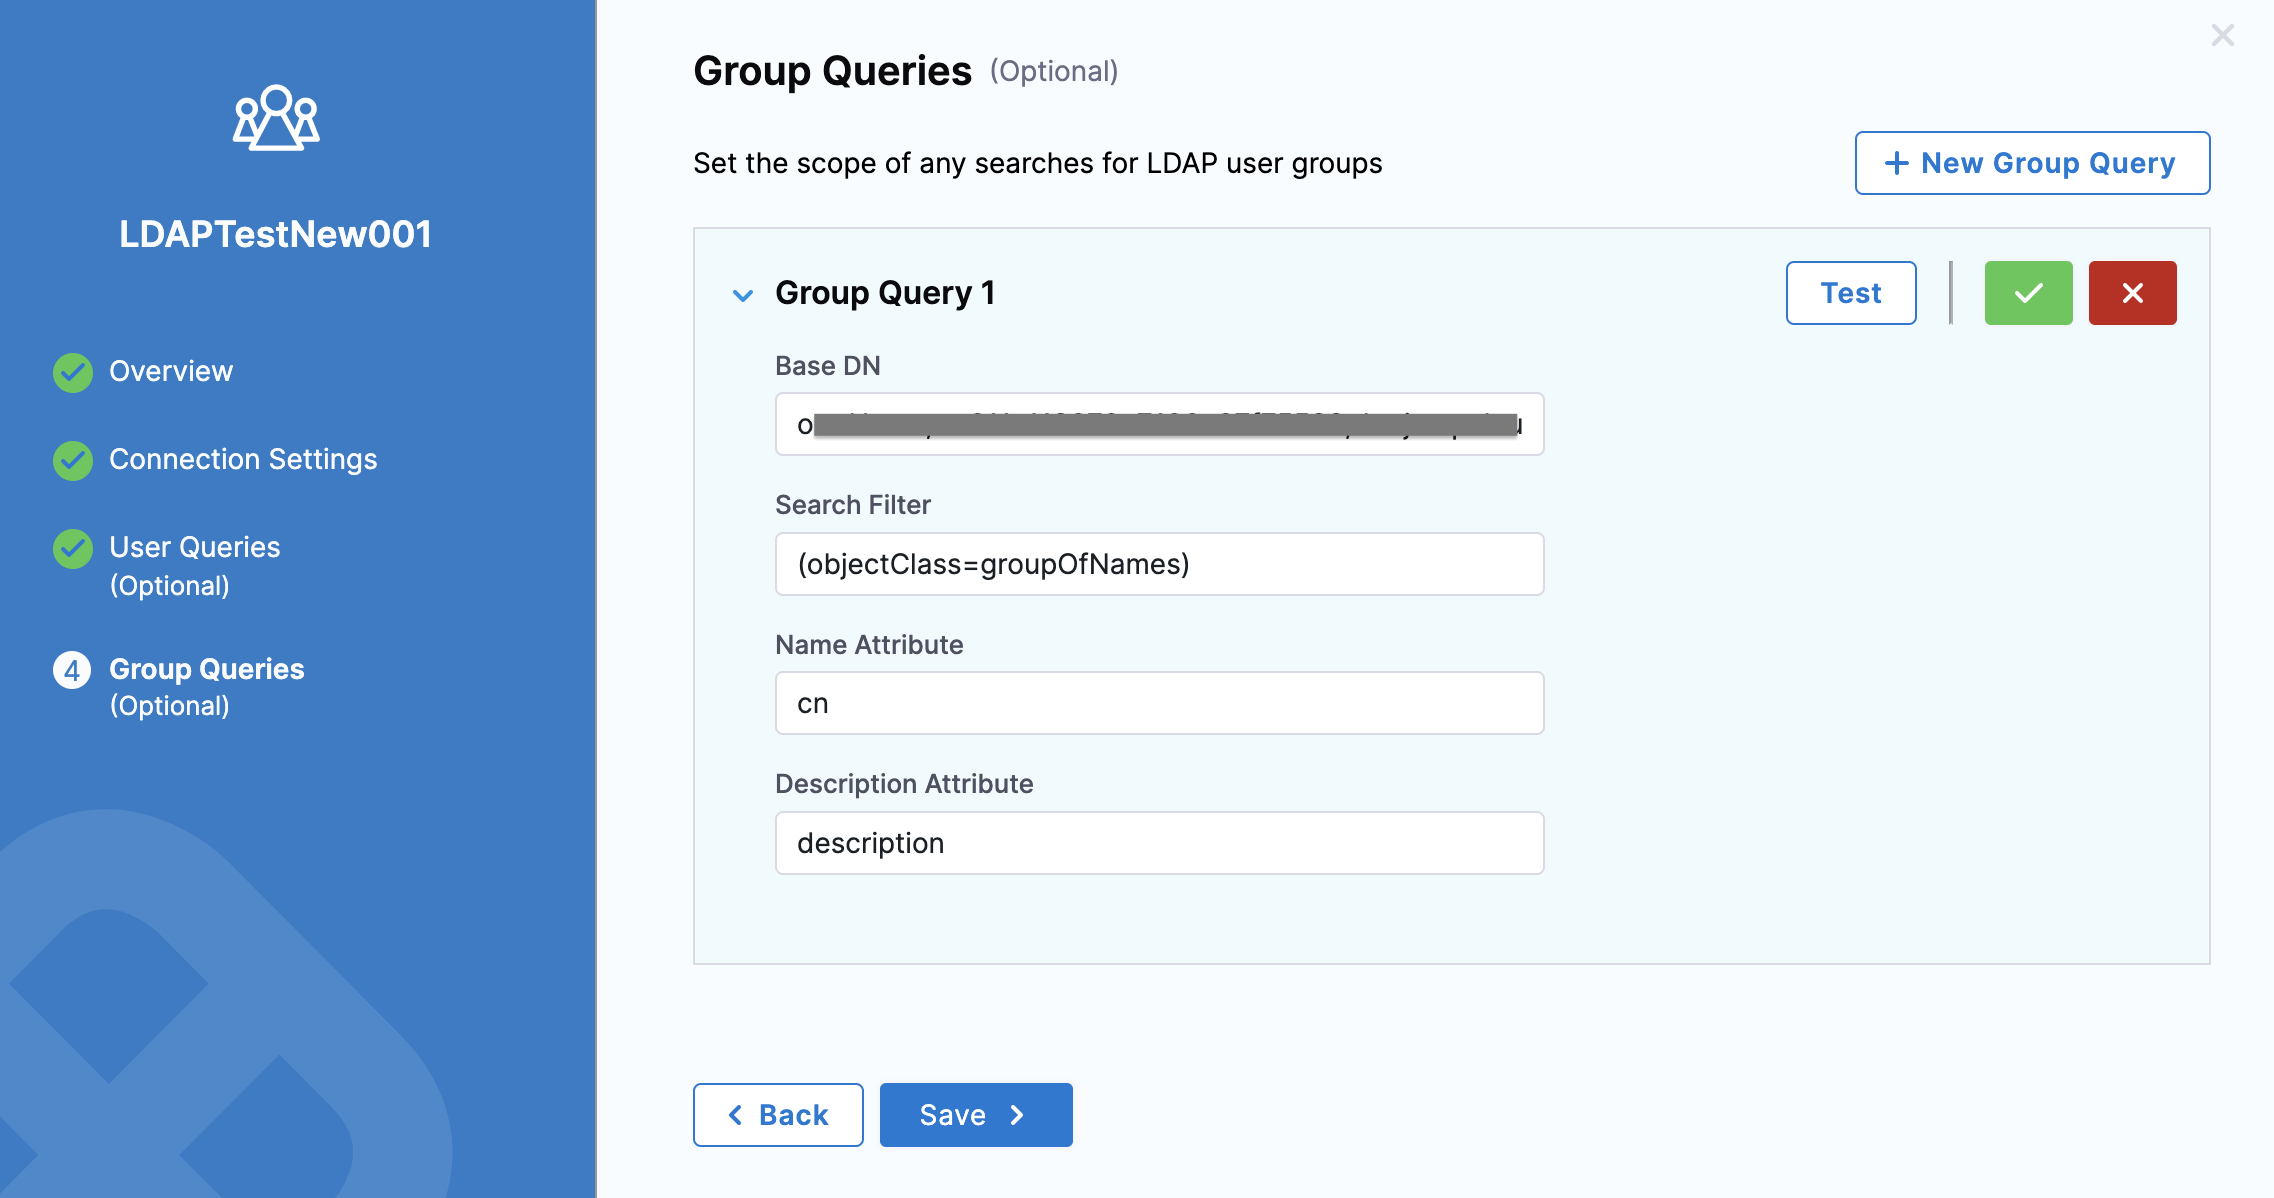Switch to the User Queries step
Viewport: 2274px width, 1198px height.
tap(195, 548)
